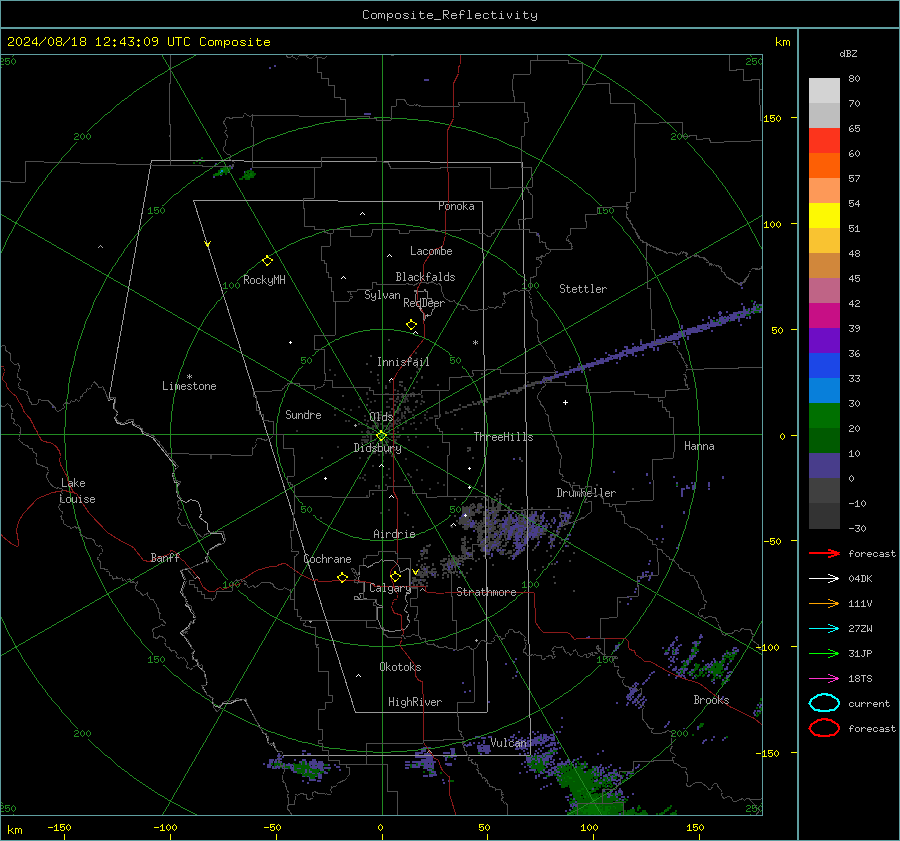Click the asterisk marker southwest of Stettler

pyautogui.click(x=475, y=343)
